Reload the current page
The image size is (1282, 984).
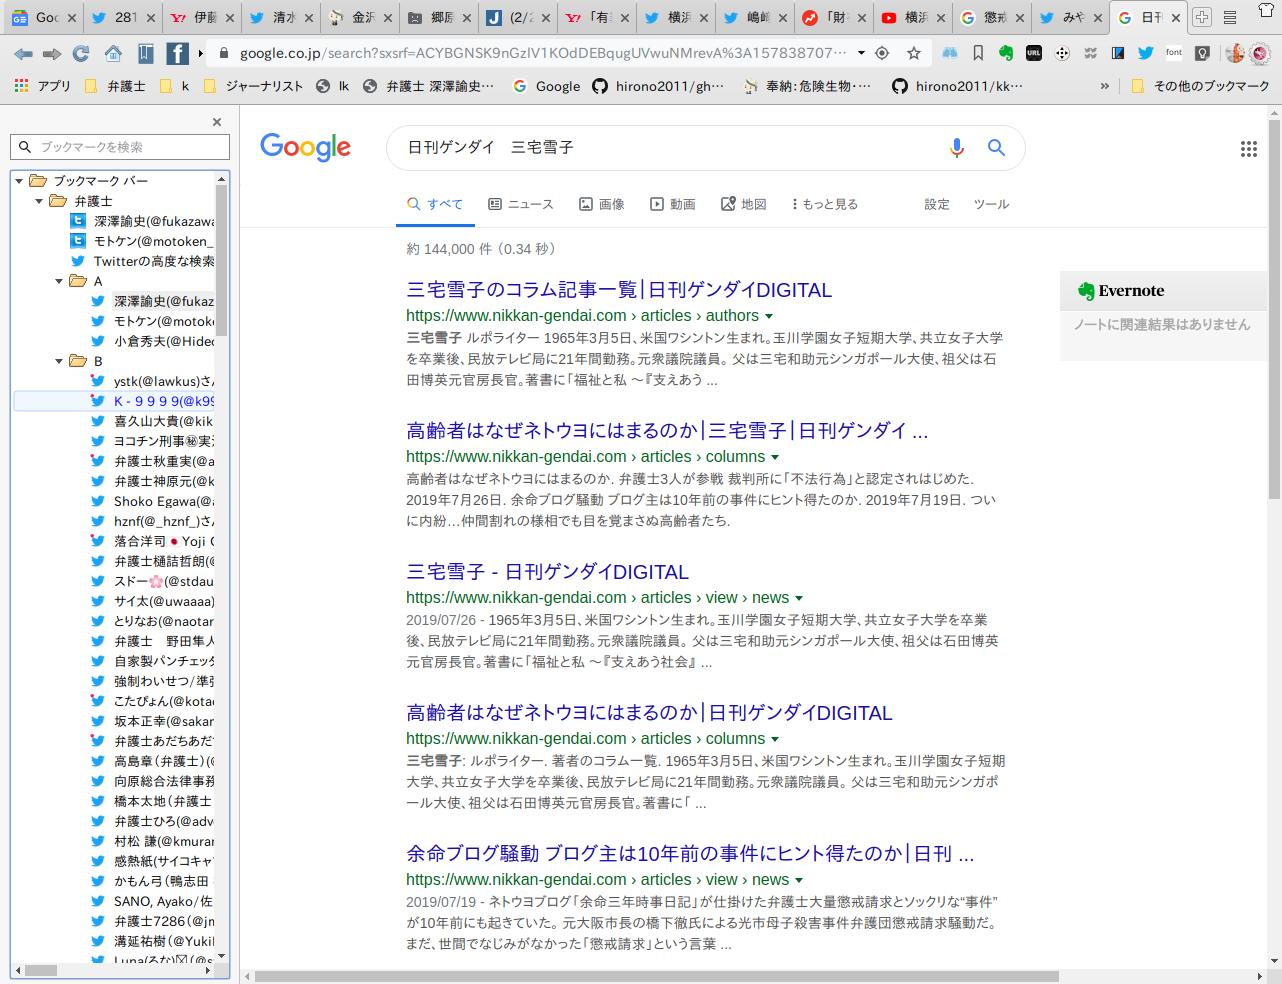click(82, 53)
